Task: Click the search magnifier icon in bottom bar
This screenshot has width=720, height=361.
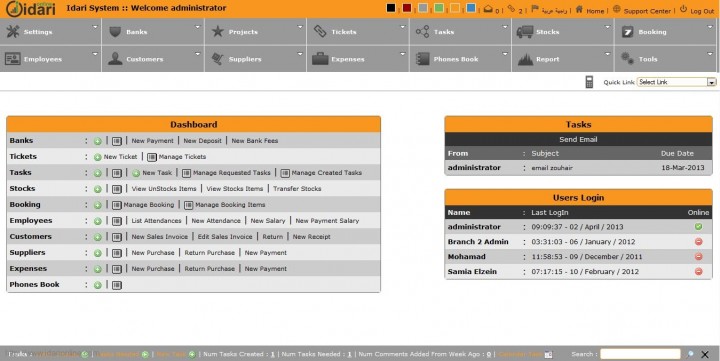Action: click(x=690, y=354)
